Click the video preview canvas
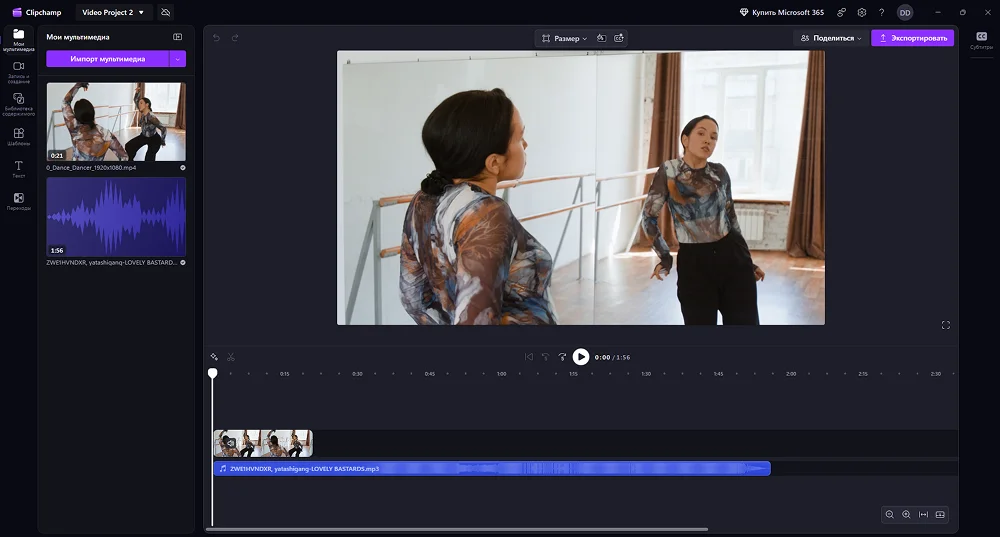This screenshot has height=537, width=1000. [580, 188]
